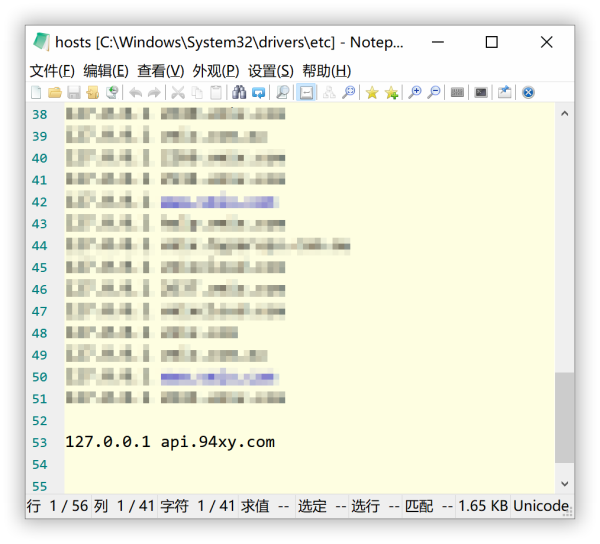Click status bar line indicator 行 1 / 56
The height and width of the screenshot is (544, 600).
click(x=58, y=506)
